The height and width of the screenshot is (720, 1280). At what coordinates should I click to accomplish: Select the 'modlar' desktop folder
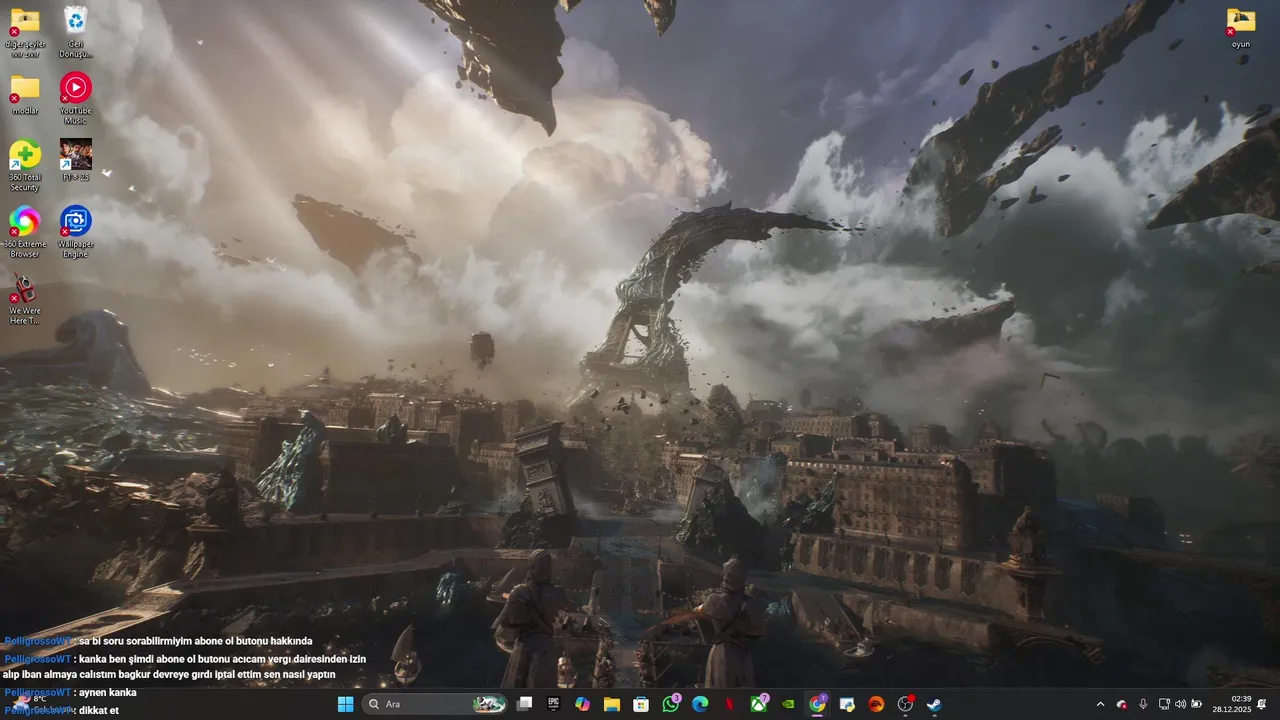click(x=24, y=95)
